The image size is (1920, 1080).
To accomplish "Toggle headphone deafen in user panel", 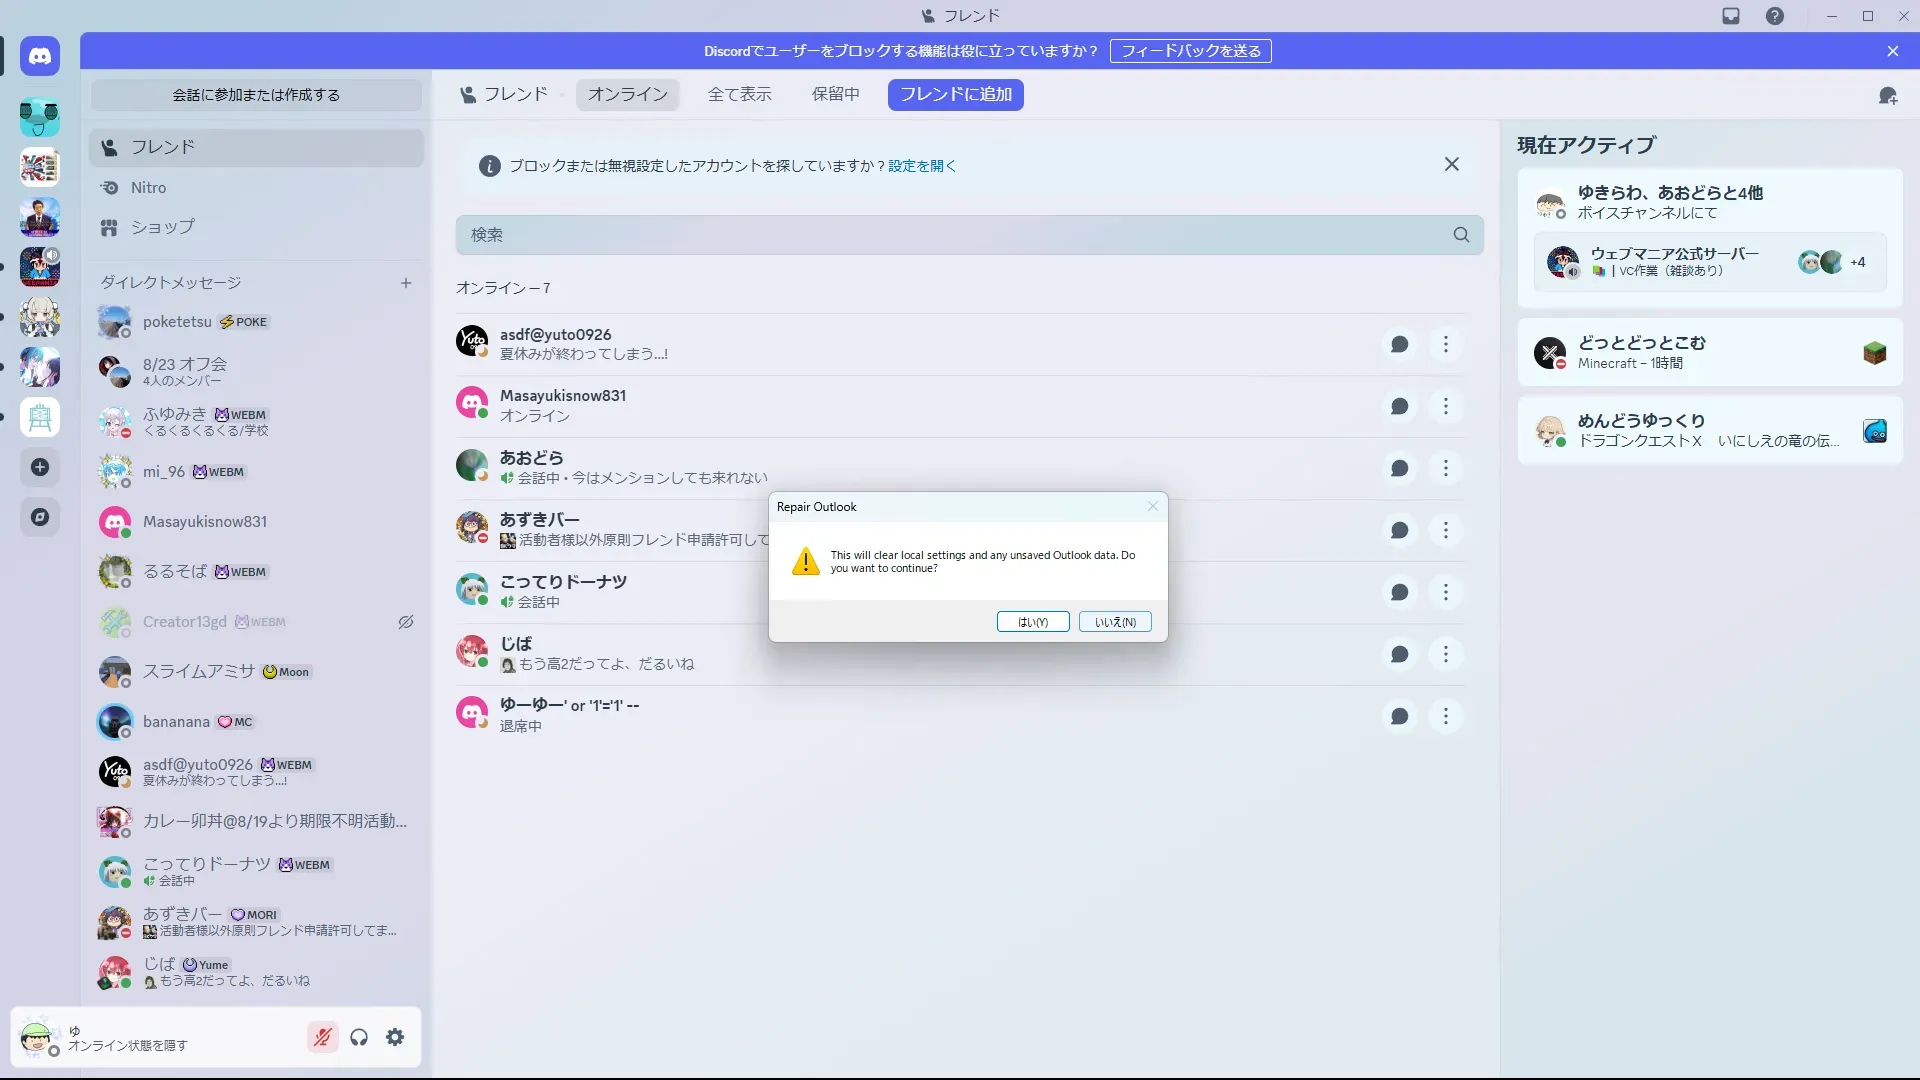I will 359,1038.
